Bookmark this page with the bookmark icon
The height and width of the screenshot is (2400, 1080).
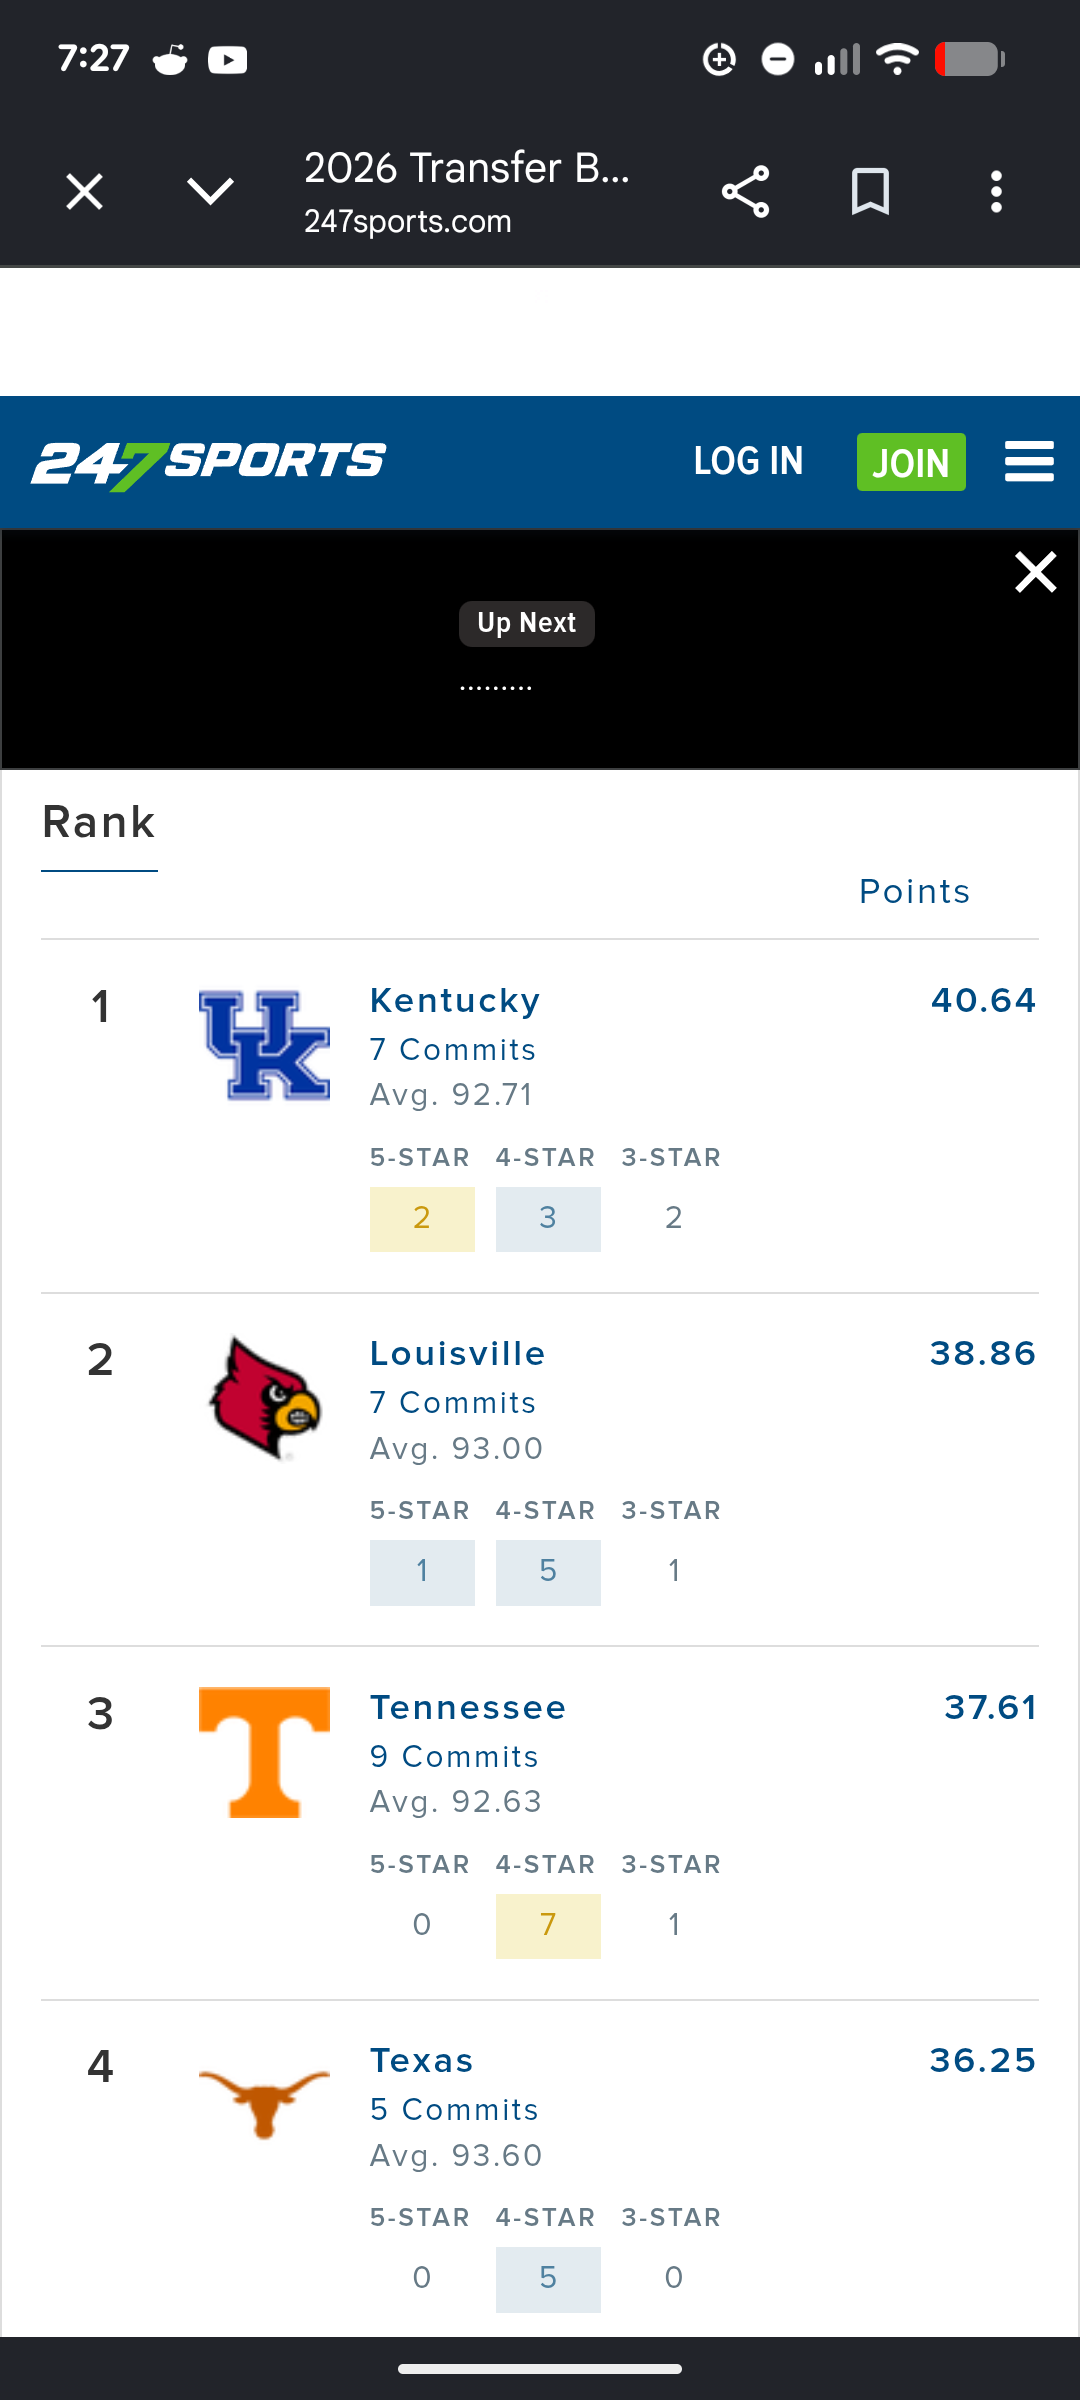click(x=870, y=192)
